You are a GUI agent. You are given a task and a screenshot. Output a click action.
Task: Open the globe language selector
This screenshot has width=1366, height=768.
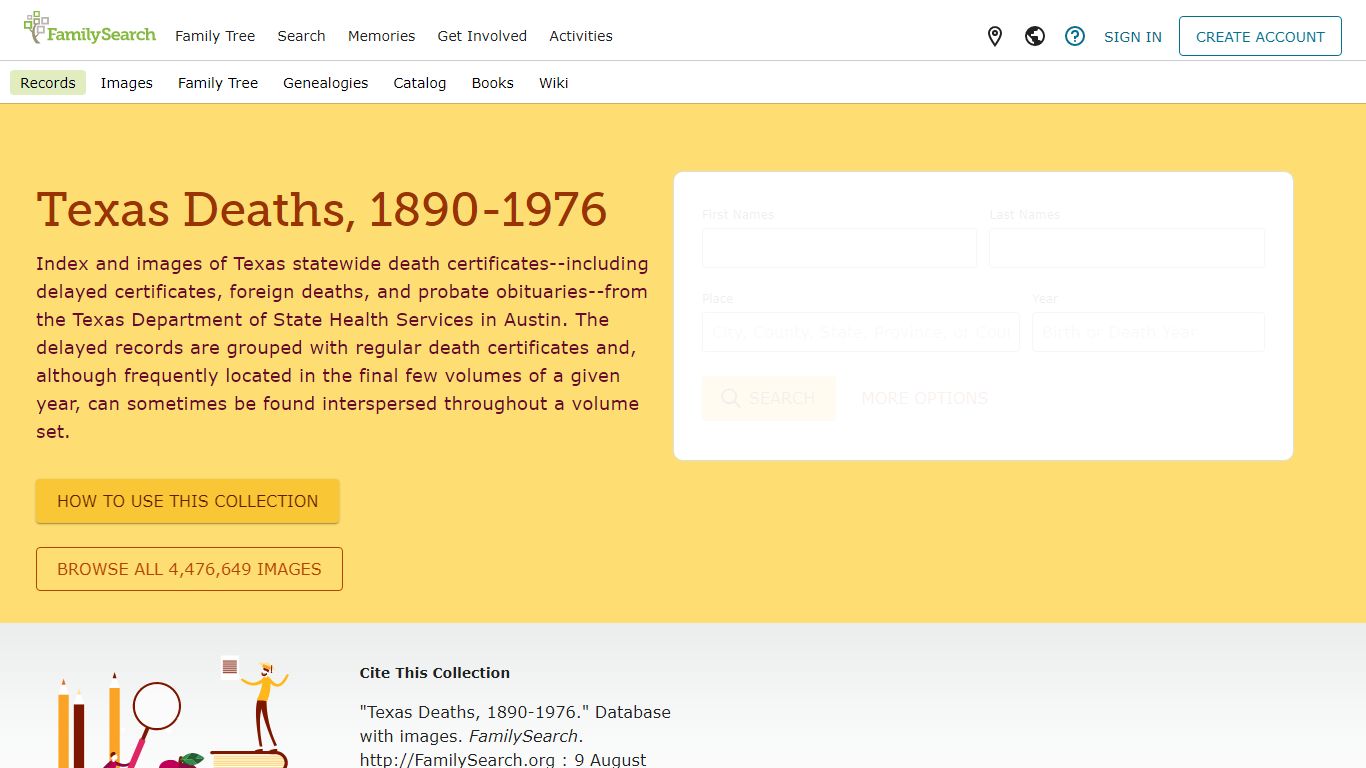pyautogui.click(x=1035, y=37)
